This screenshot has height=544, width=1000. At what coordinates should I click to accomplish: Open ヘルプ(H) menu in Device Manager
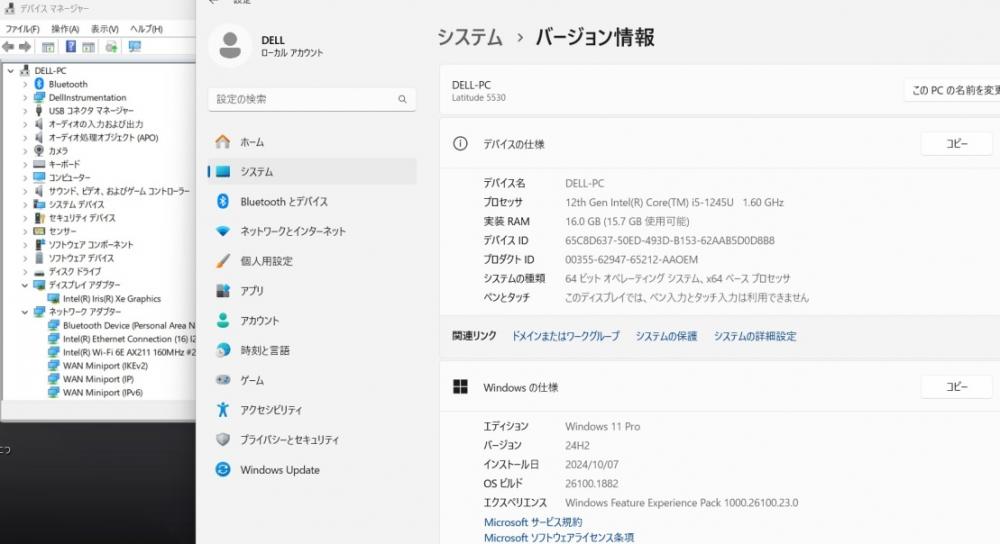pos(146,29)
